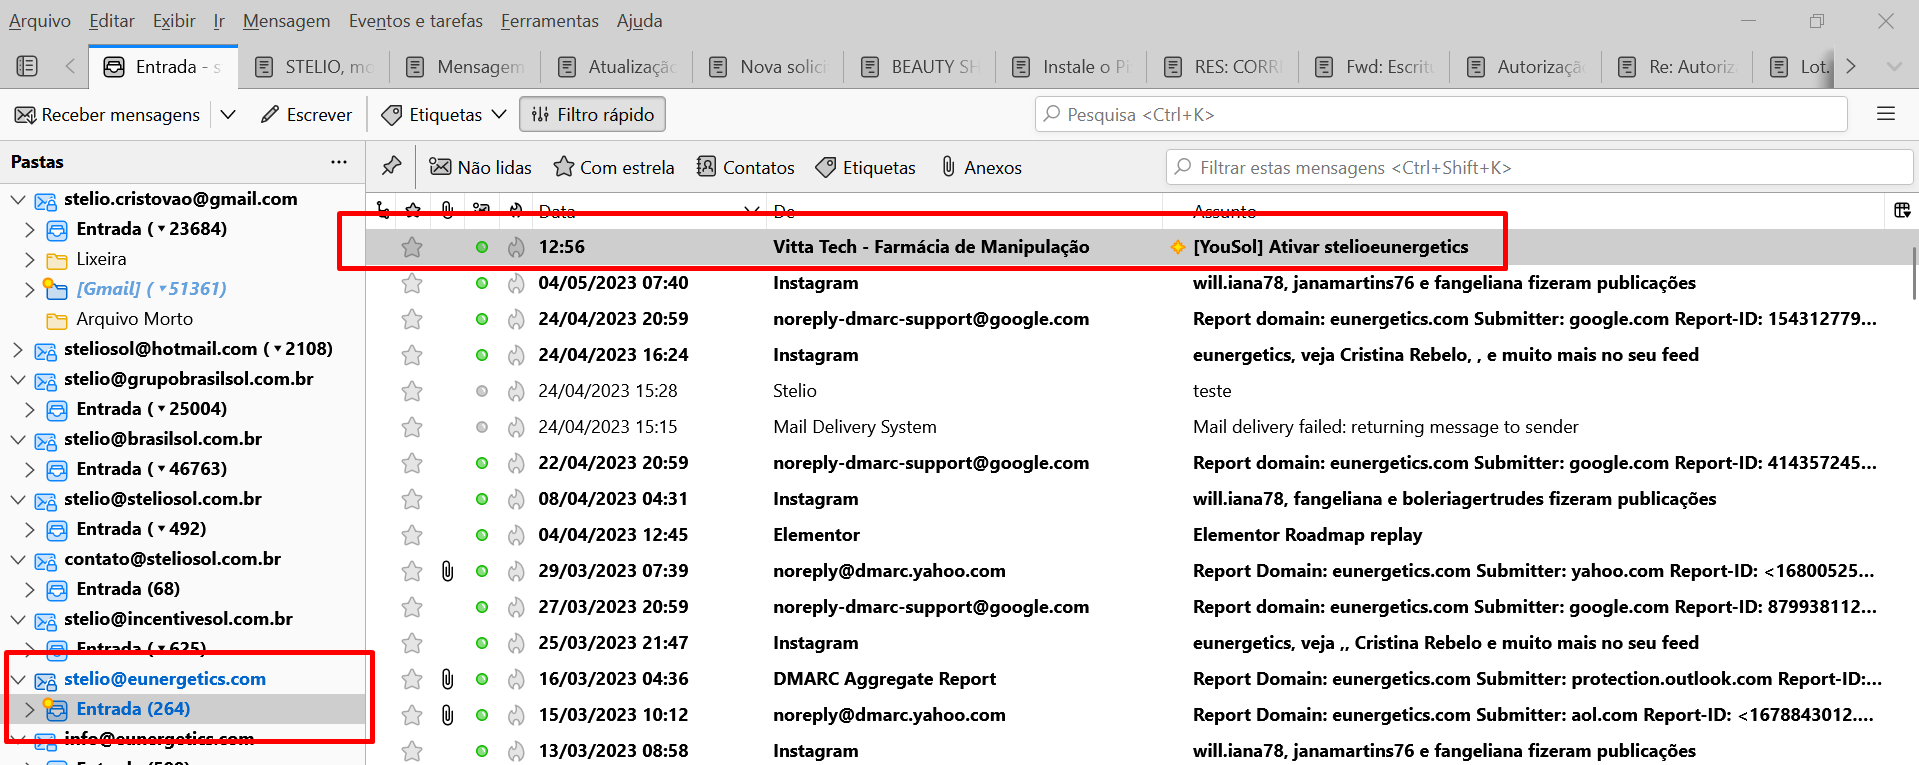Toggle read status of teste message
Screen dimensions: 1919x765
point(482,391)
